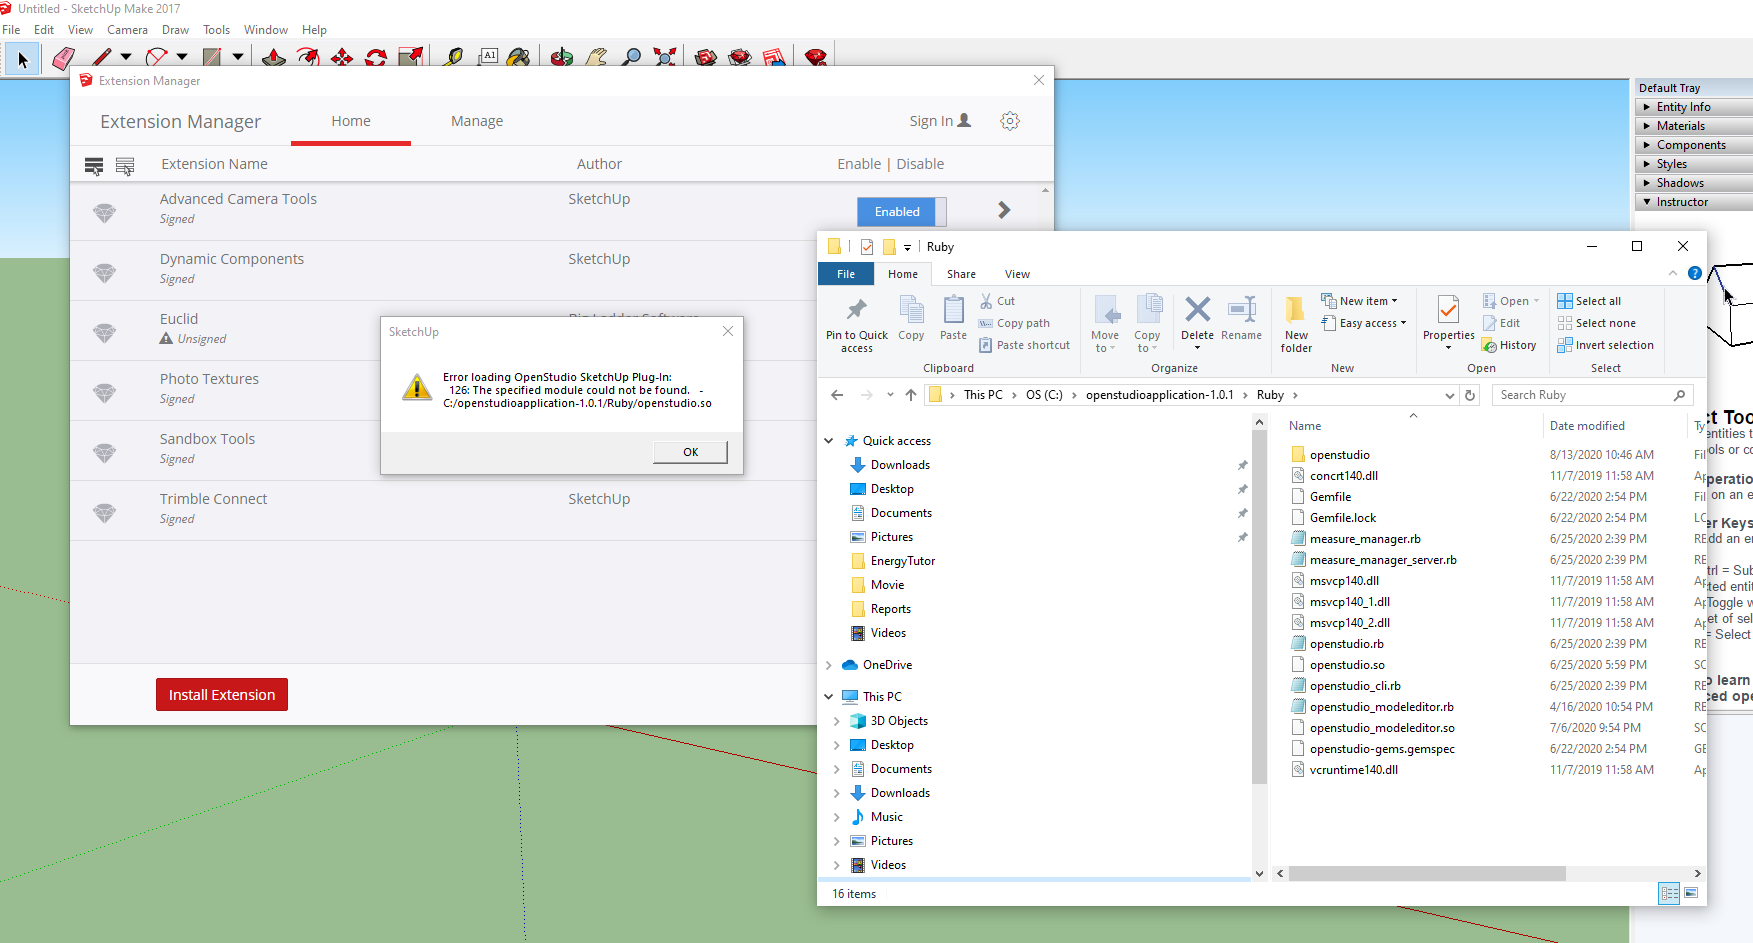Click Sign In in Extension Manager

point(940,121)
